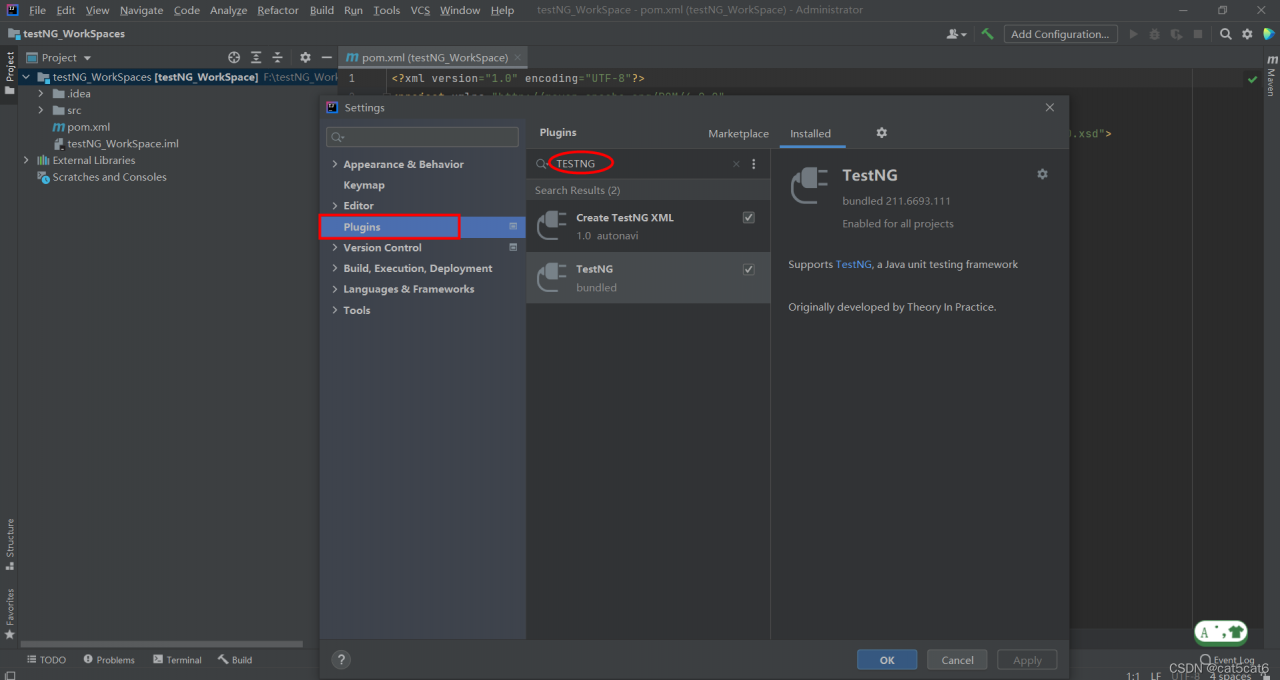Open the TODO tool window
This screenshot has height=680, width=1280.
(x=46, y=660)
